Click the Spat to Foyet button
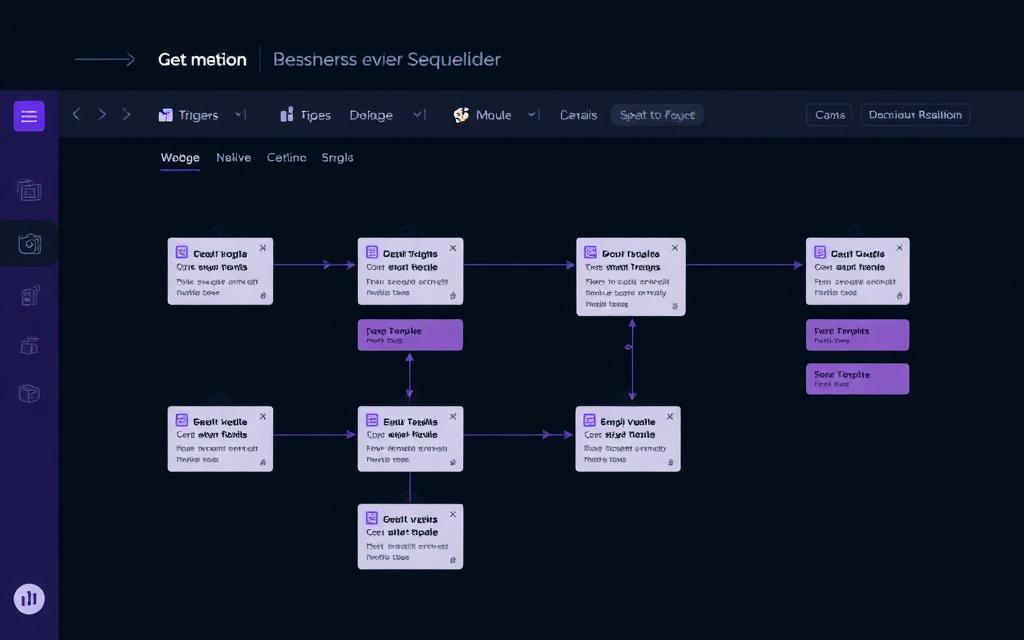This screenshot has height=640, width=1024. click(657, 115)
